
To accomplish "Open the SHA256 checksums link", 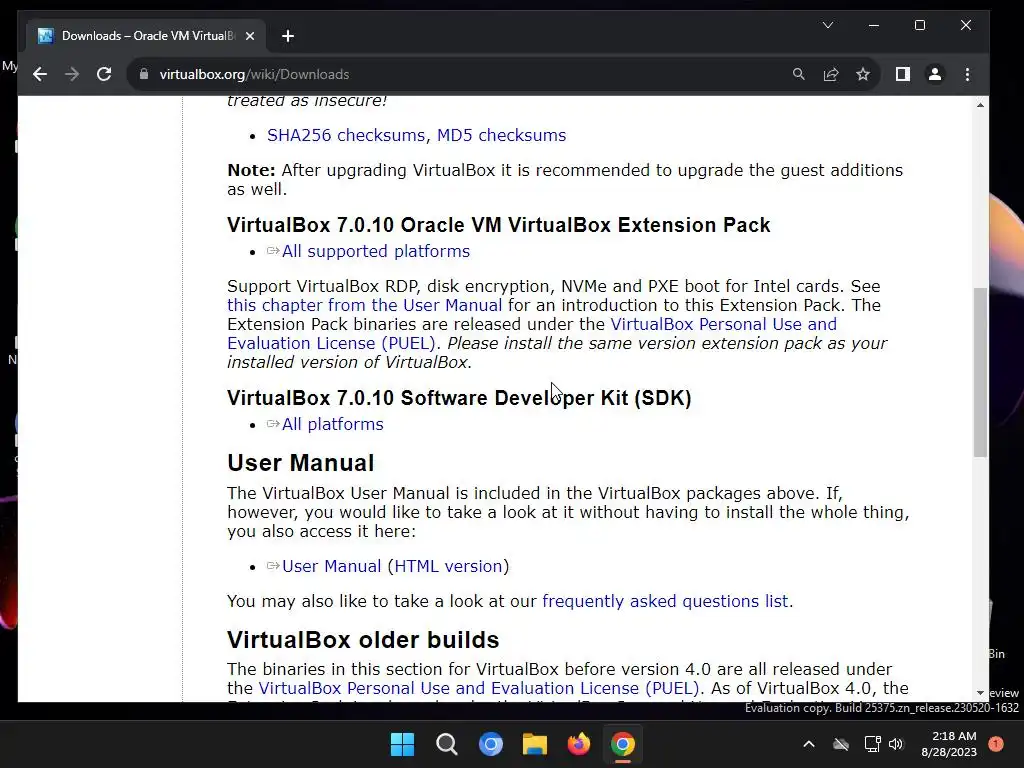I will point(346,135).
